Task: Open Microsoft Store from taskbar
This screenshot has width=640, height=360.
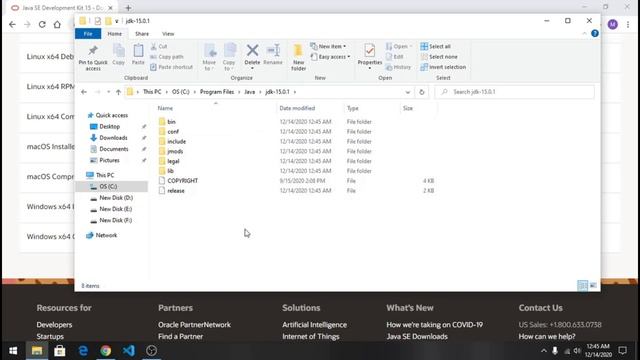Action: (60, 351)
